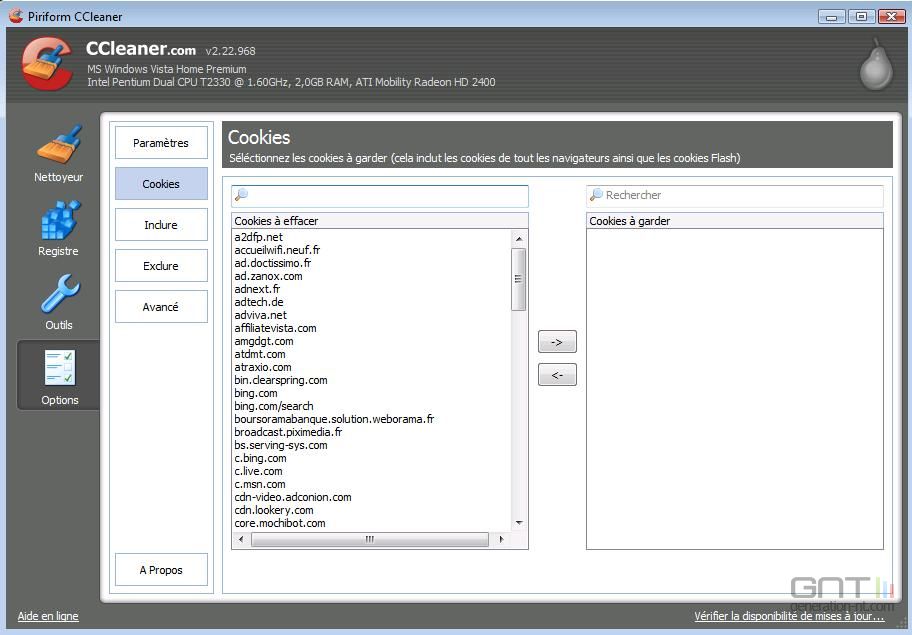Switch to the Exclure tab
This screenshot has height=635, width=912.
pyautogui.click(x=161, y=266)
